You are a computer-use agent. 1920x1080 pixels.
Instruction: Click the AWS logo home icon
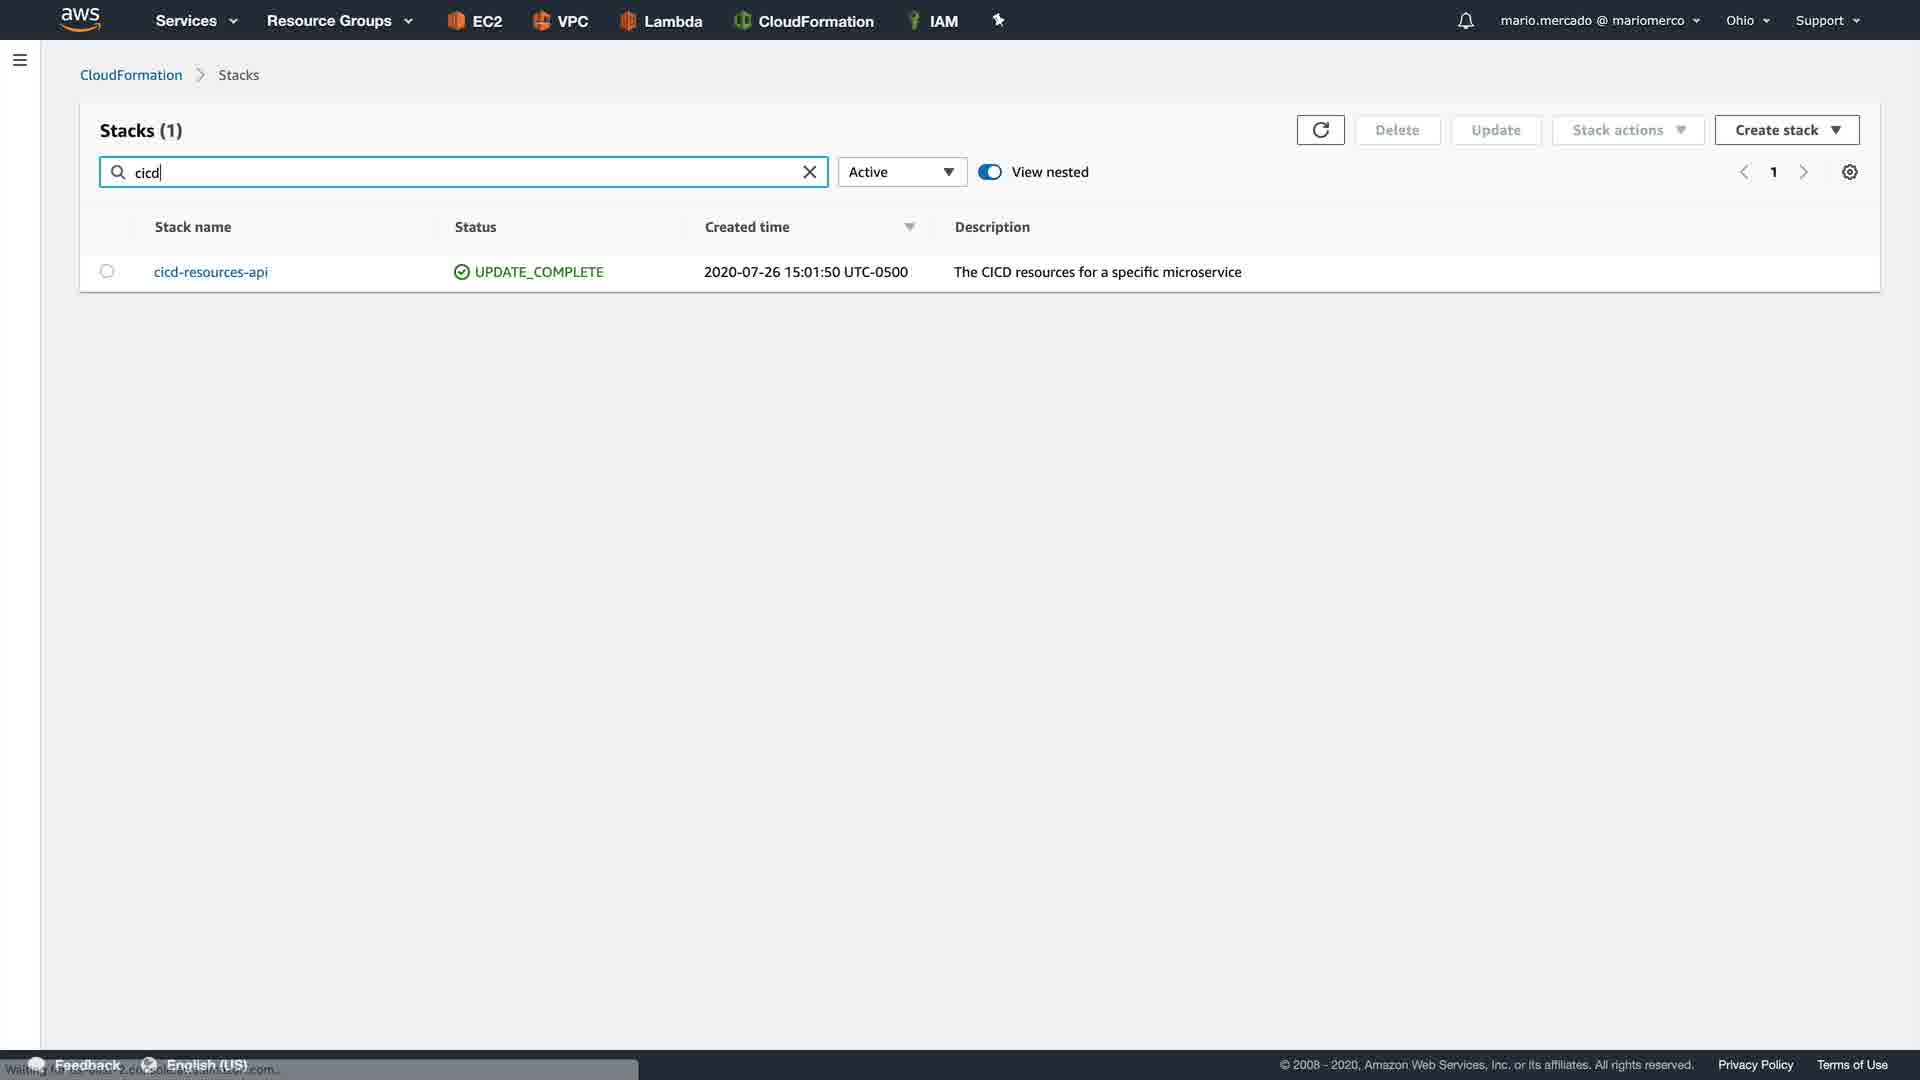coord(80,19)
